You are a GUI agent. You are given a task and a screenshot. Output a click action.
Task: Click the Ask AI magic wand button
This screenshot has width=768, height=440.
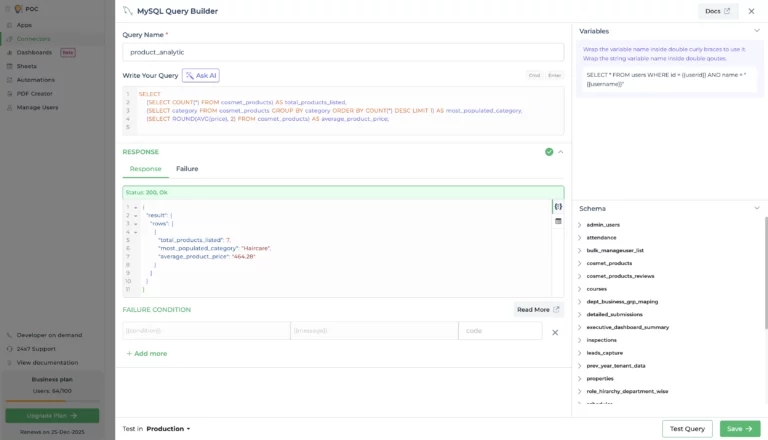[x=200, y=75]
